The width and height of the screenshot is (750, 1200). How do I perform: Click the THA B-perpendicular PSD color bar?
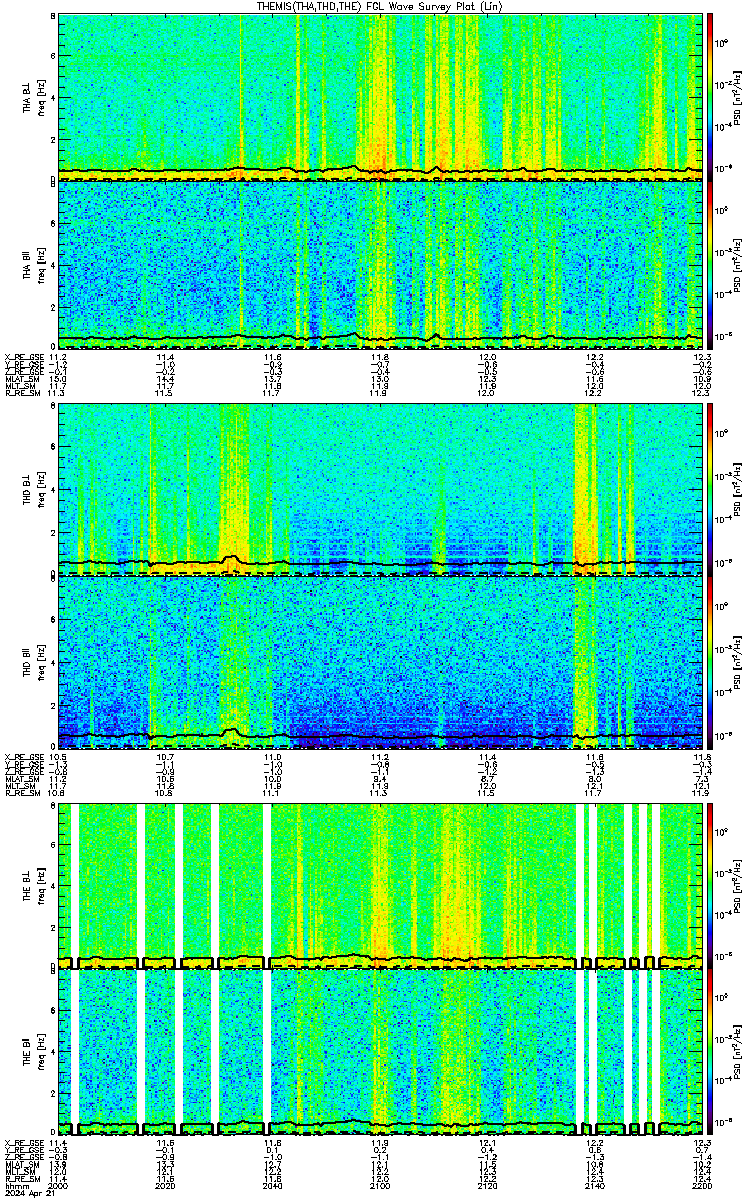[711, 97]
